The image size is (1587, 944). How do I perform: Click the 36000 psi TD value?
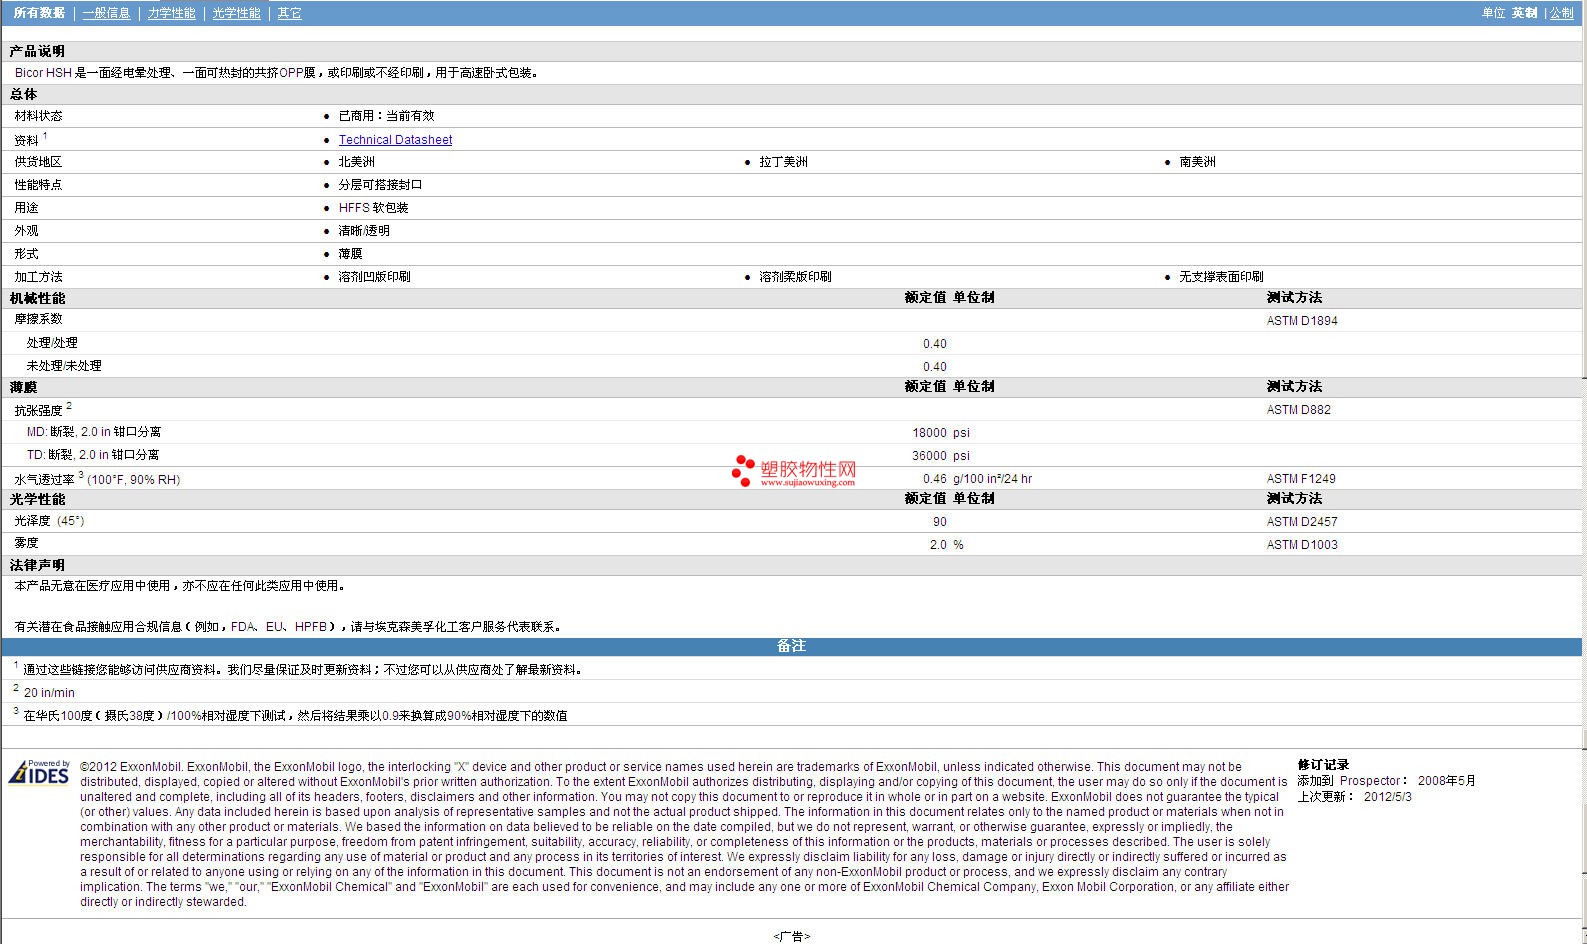click(x=941, y=456)
